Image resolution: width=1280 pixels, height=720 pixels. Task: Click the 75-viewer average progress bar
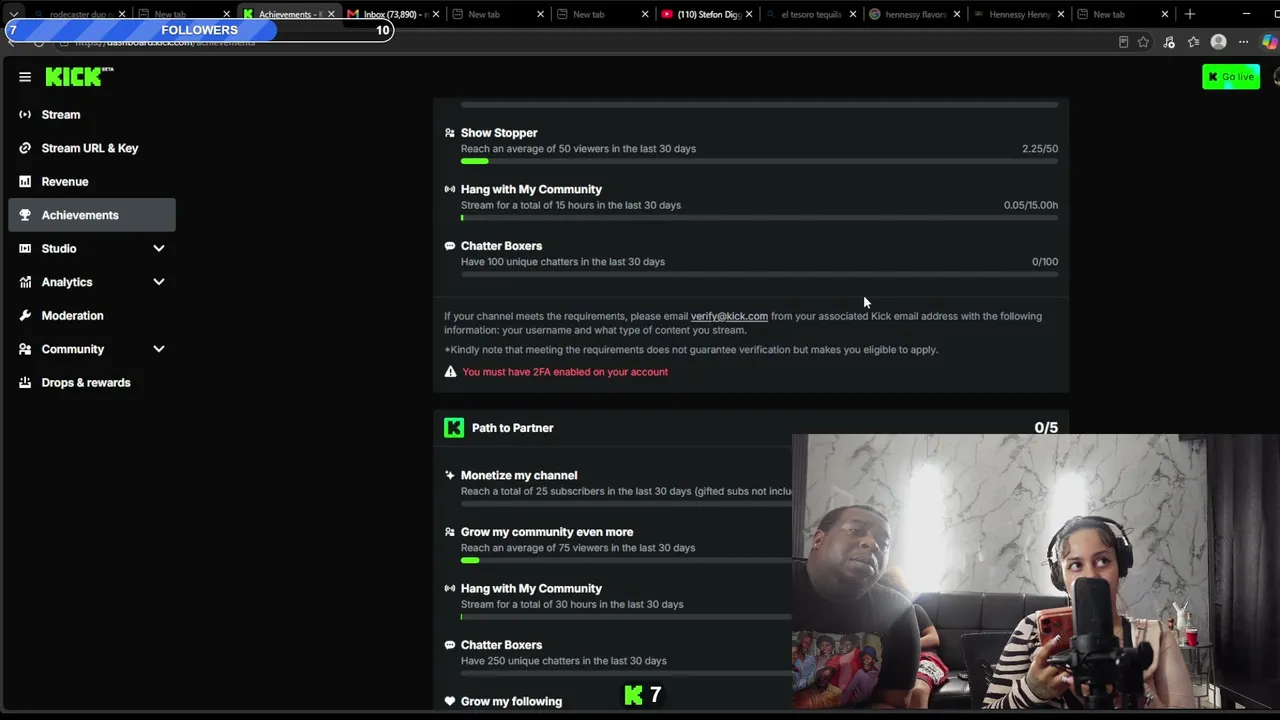[626, 560]
